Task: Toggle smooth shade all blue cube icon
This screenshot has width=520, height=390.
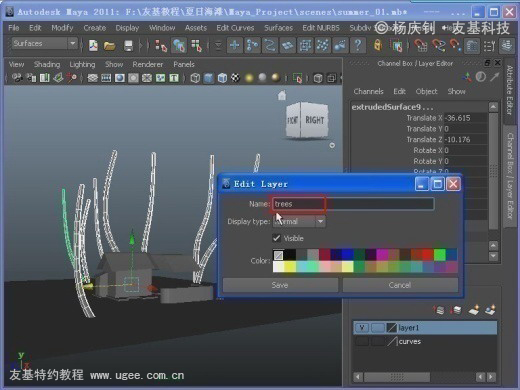Action: point(209,78)
